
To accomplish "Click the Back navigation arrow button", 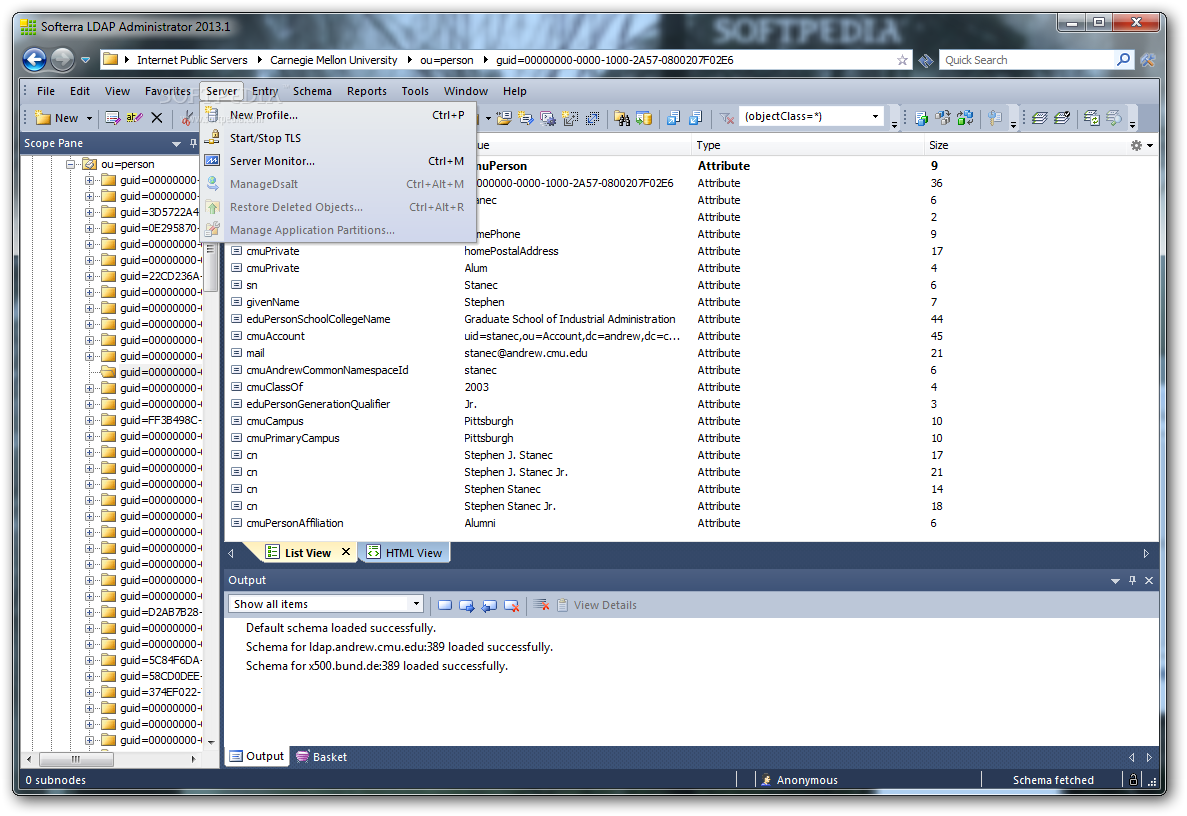I will pos(35,59).
